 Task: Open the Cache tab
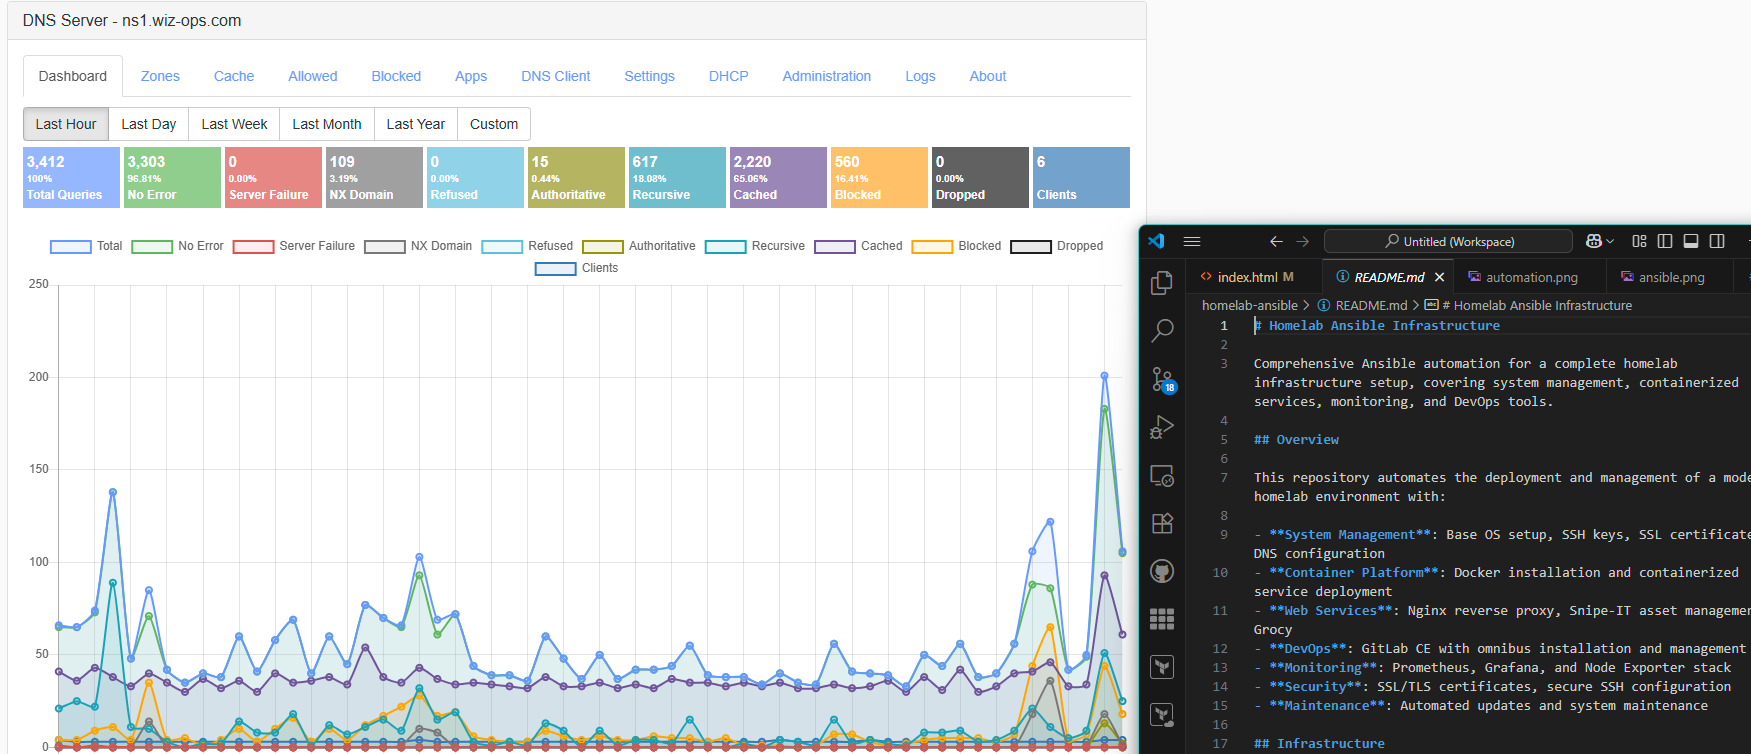coord(234,76)
